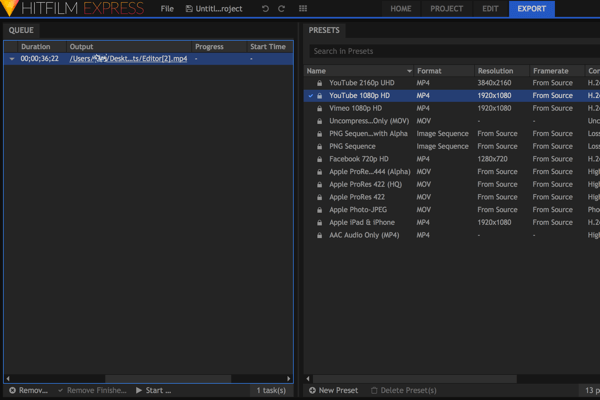The height and width of the screenshot is (400, 600).
Task: Click lock icon beside PNG Sequen...with Alpha
Action: coord(319,134)
